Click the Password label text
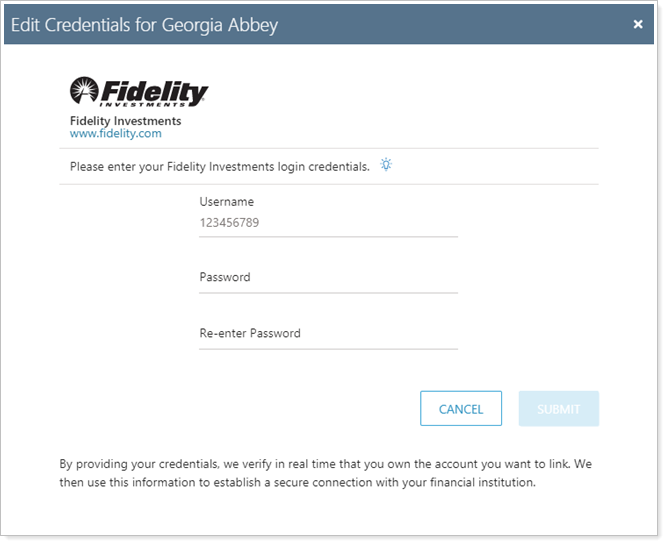Image resolution: width=667 pixels, height=545 pixels. [225, 277]
